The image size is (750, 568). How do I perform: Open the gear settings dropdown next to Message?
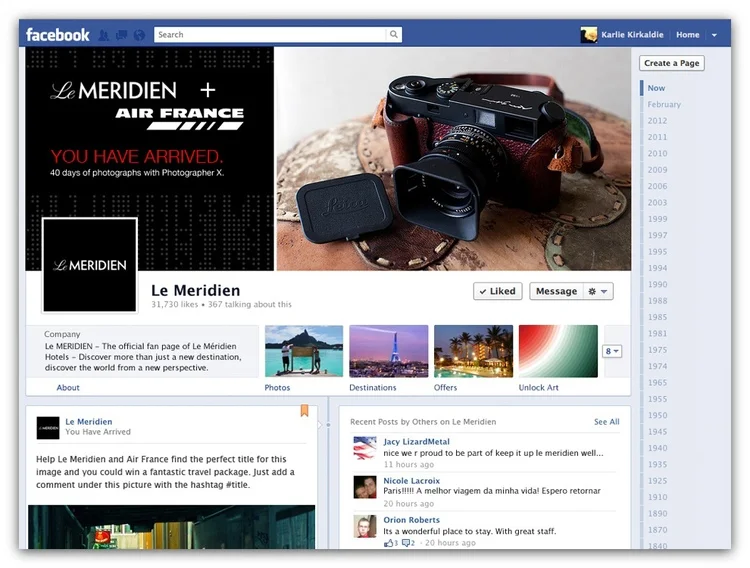tap(598, 291)
